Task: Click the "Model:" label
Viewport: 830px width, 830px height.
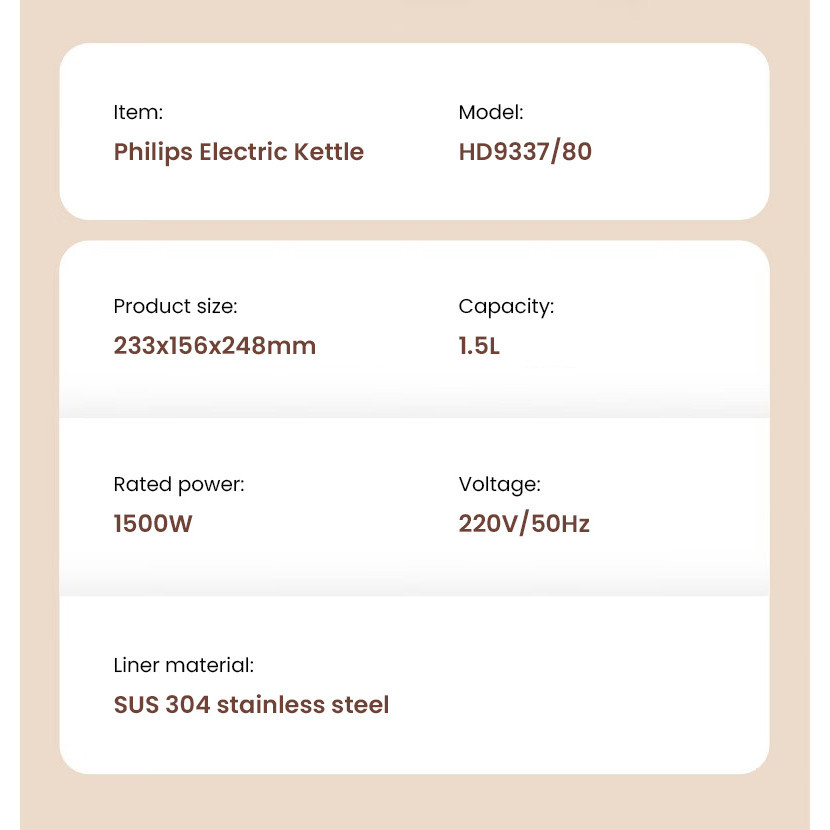Action: coord(491,113)
